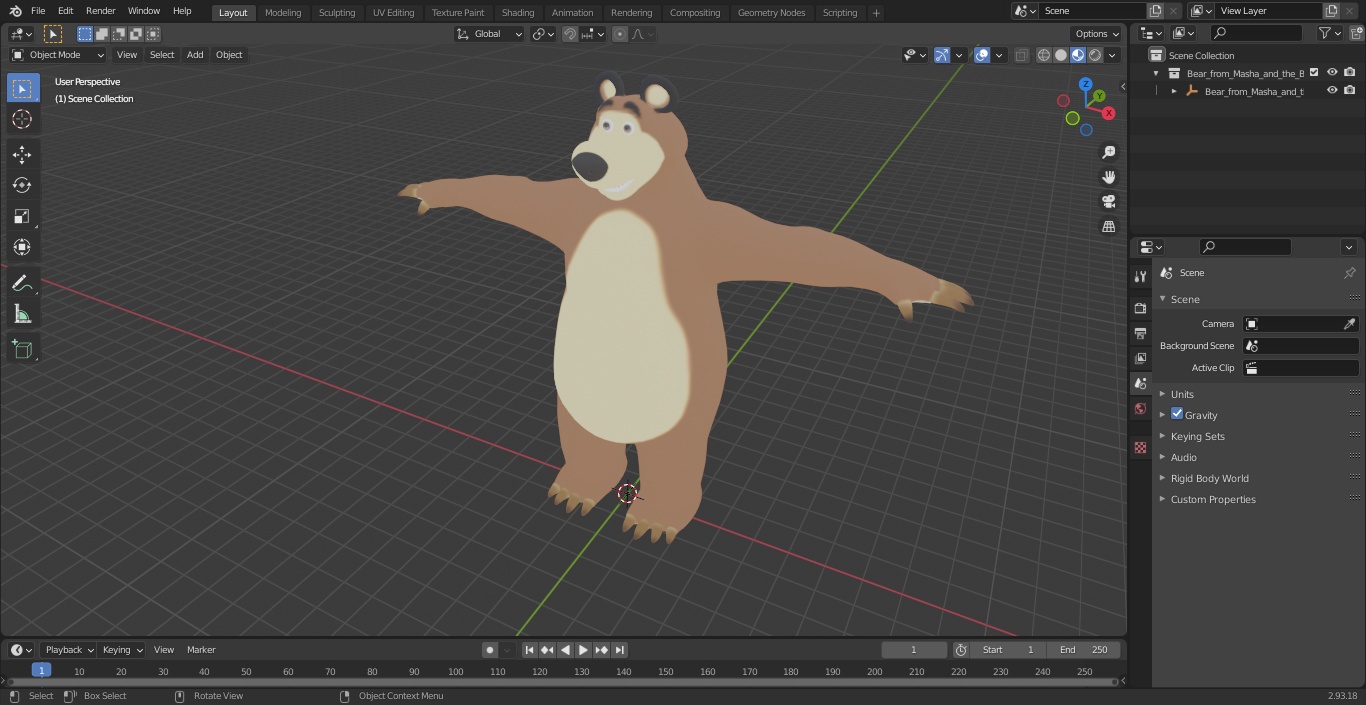Open the Global transform orientation dropdown

pos(490,34)
